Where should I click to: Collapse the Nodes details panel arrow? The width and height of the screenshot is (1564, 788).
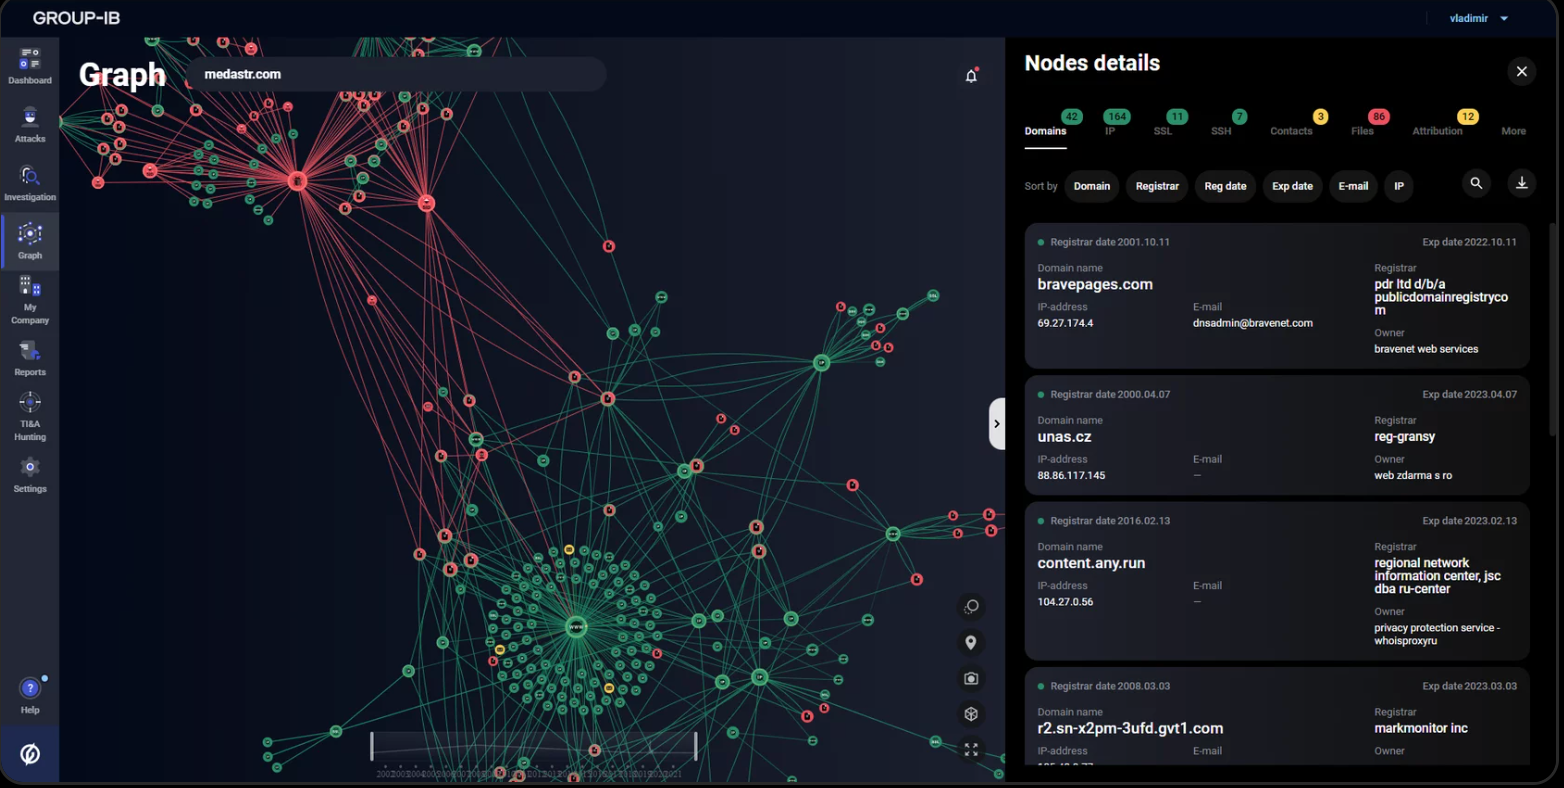(x=996, y=424)
